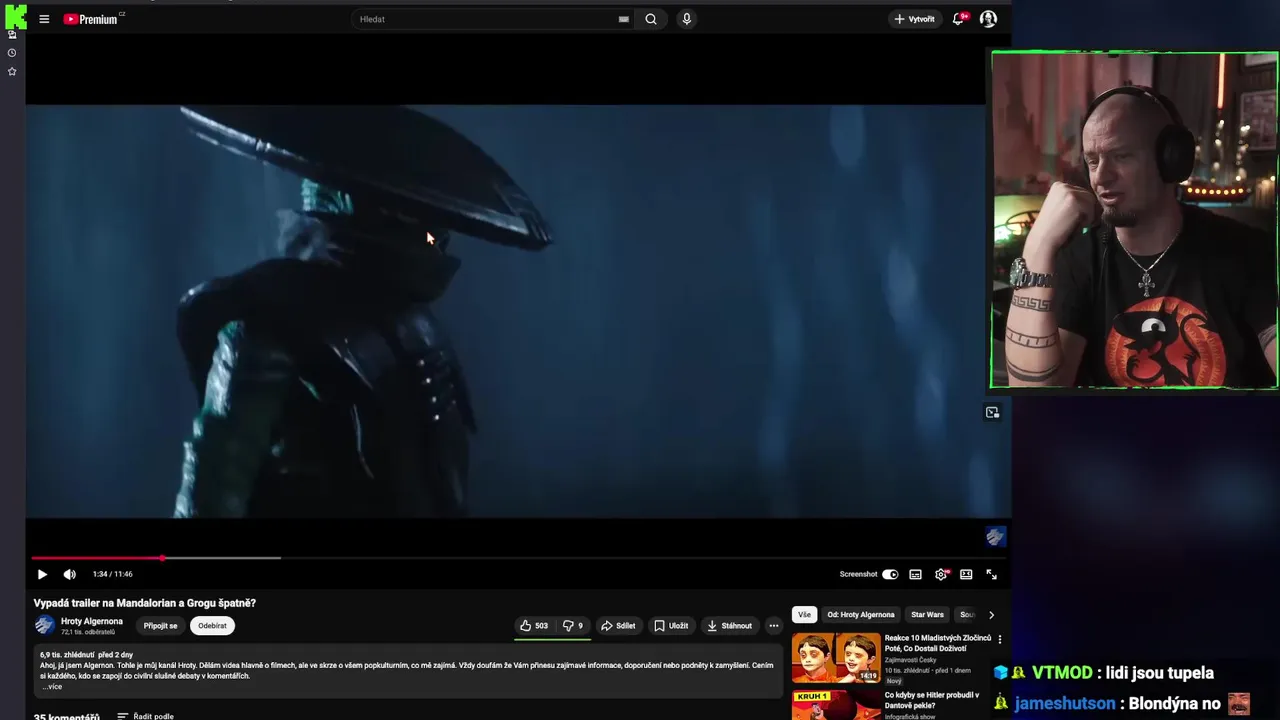The width and height of the screenshot is (1280, 720).
Task: Open browser sidebar history clock icon
Action: point(12,53)
